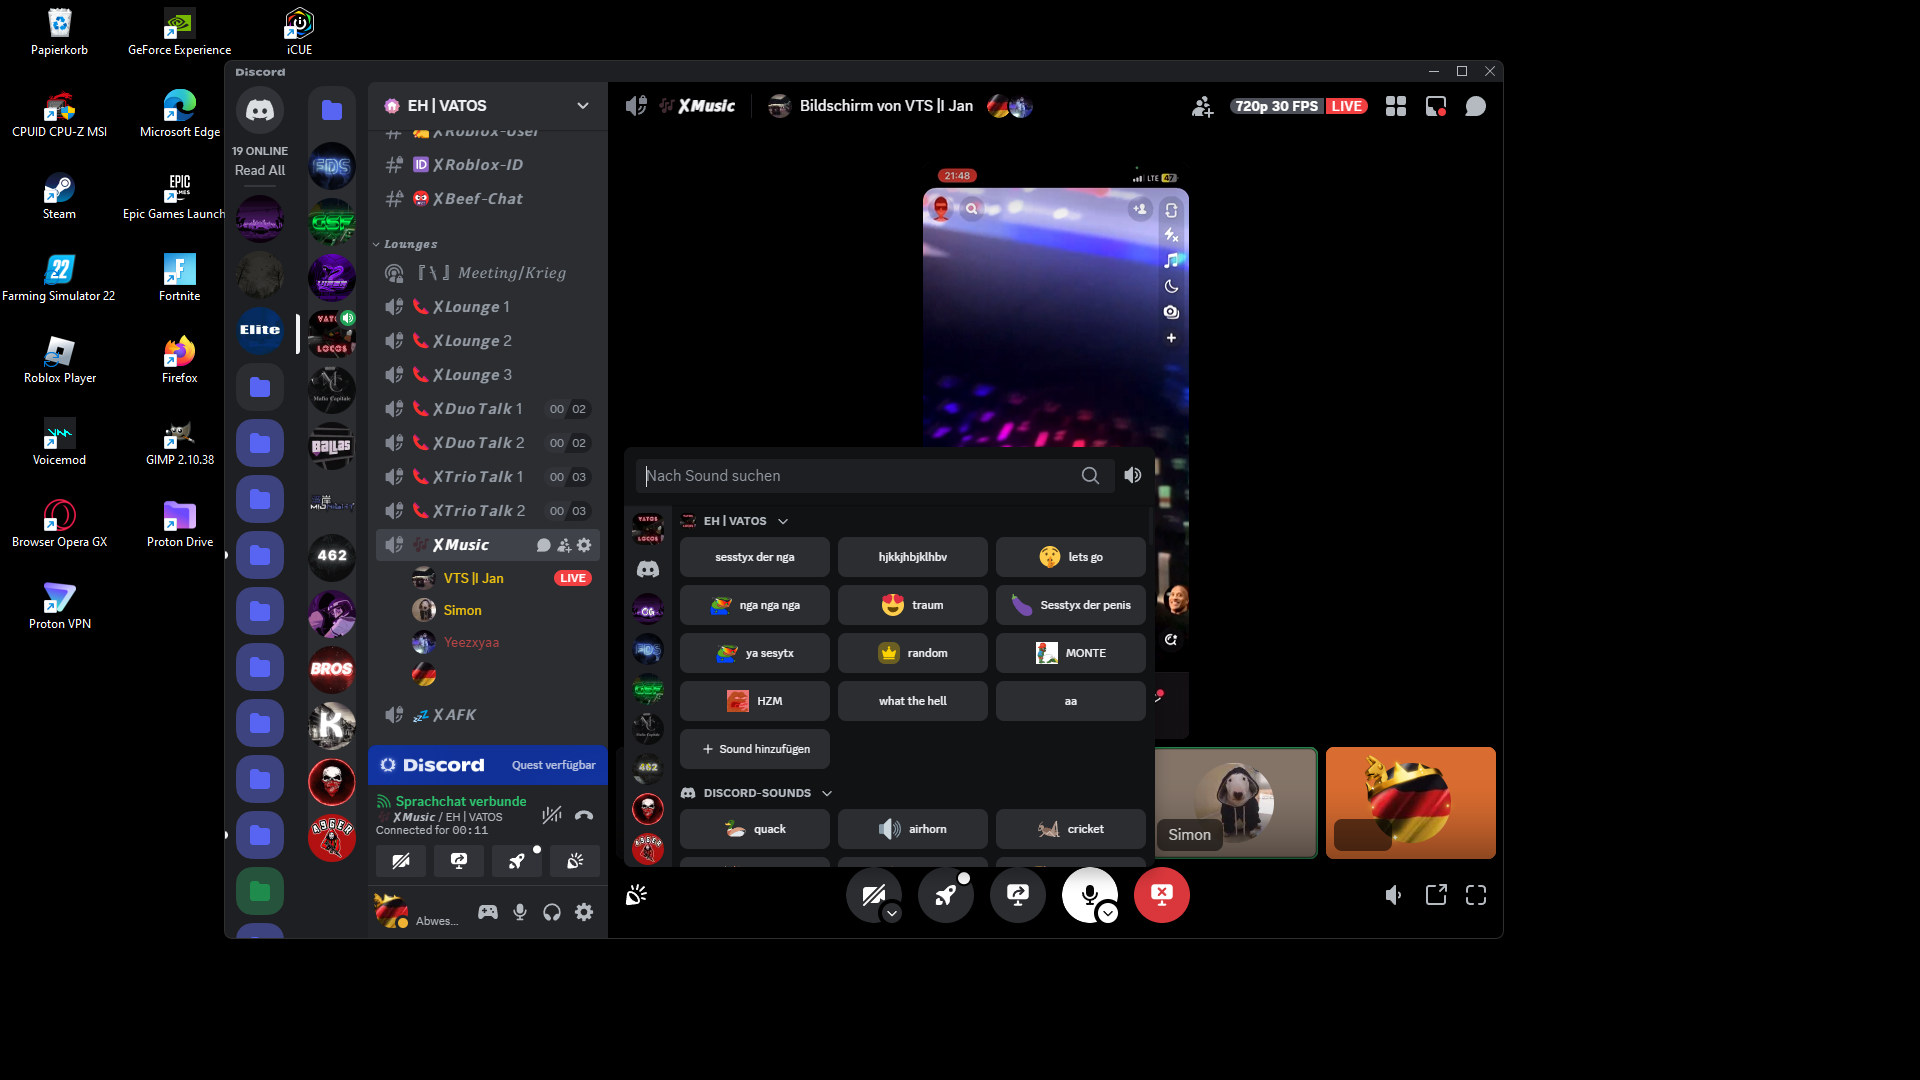Play the airhorn sound

tap(912, 829)
